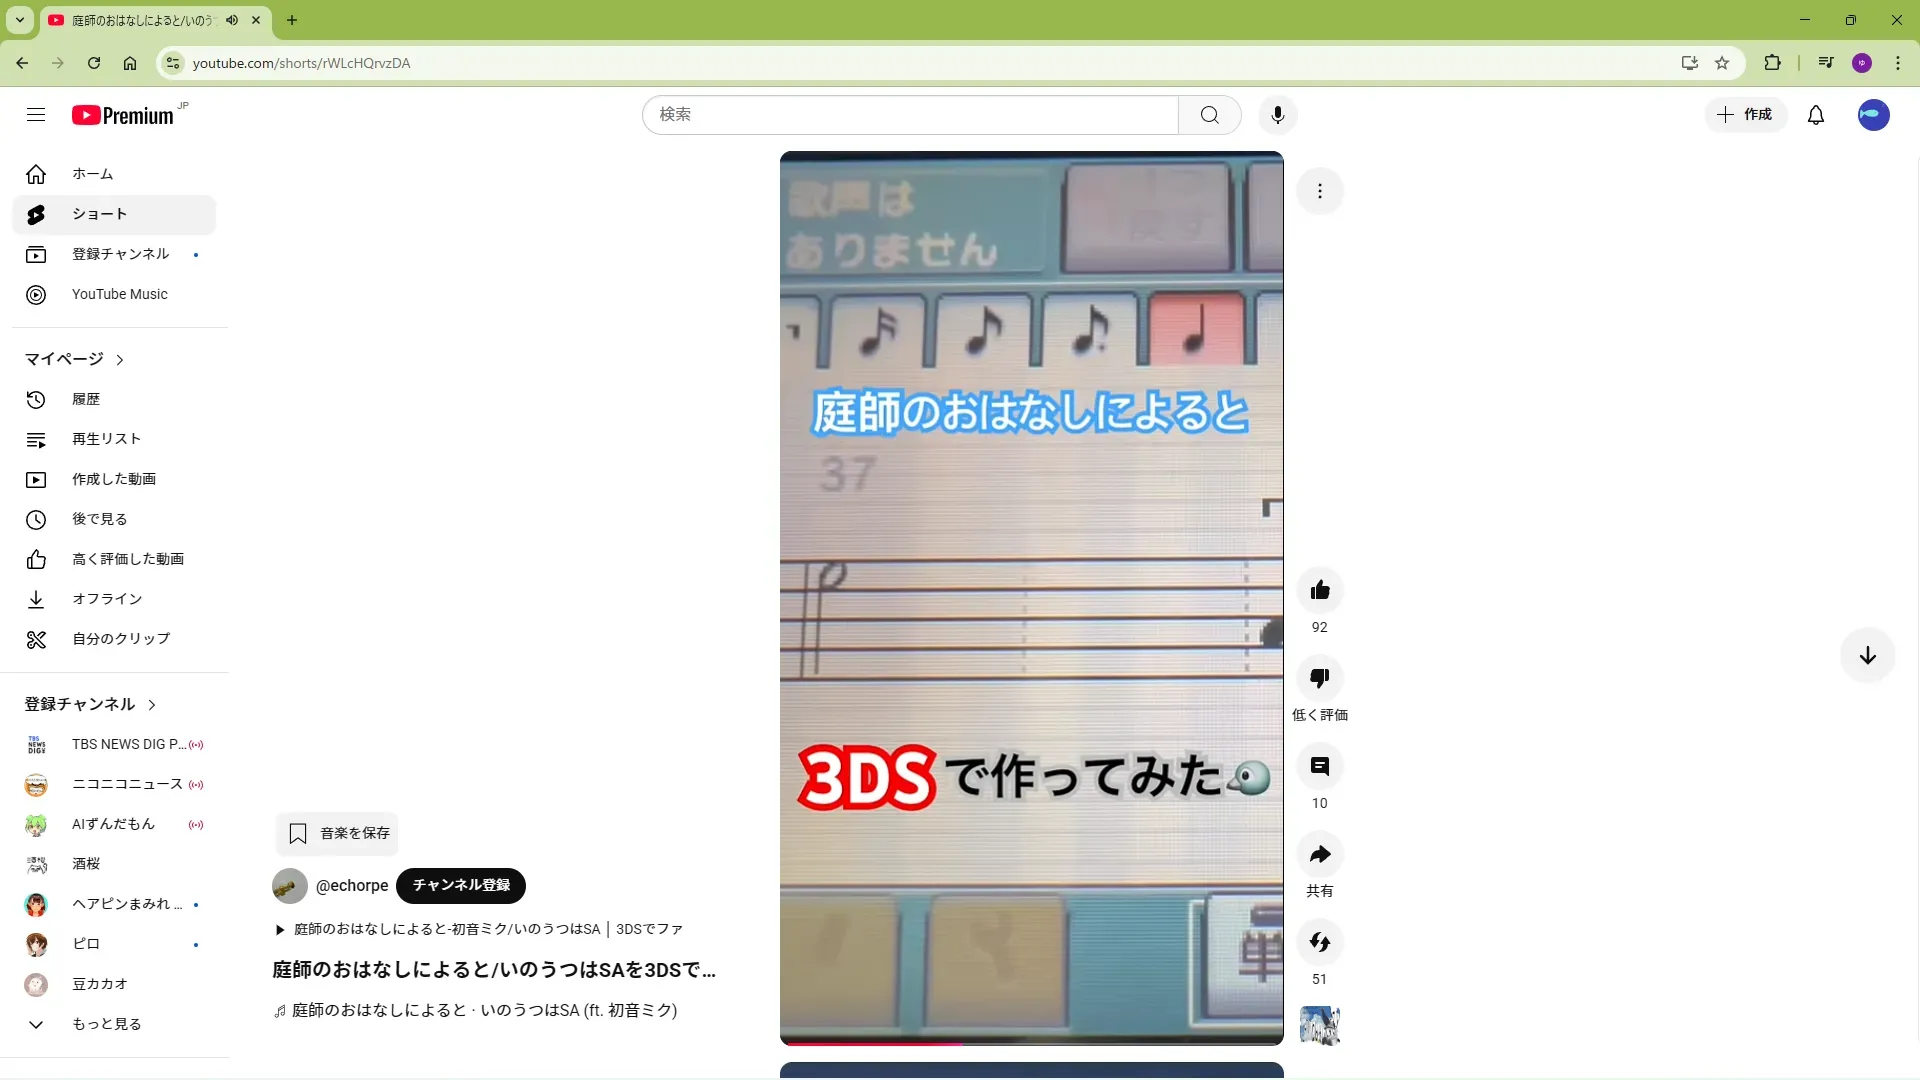This screenshot has height=1080, width=1920.
Task: Click the 音楽を保存 button
Action: pyautogui.click(x=337, y=833)
